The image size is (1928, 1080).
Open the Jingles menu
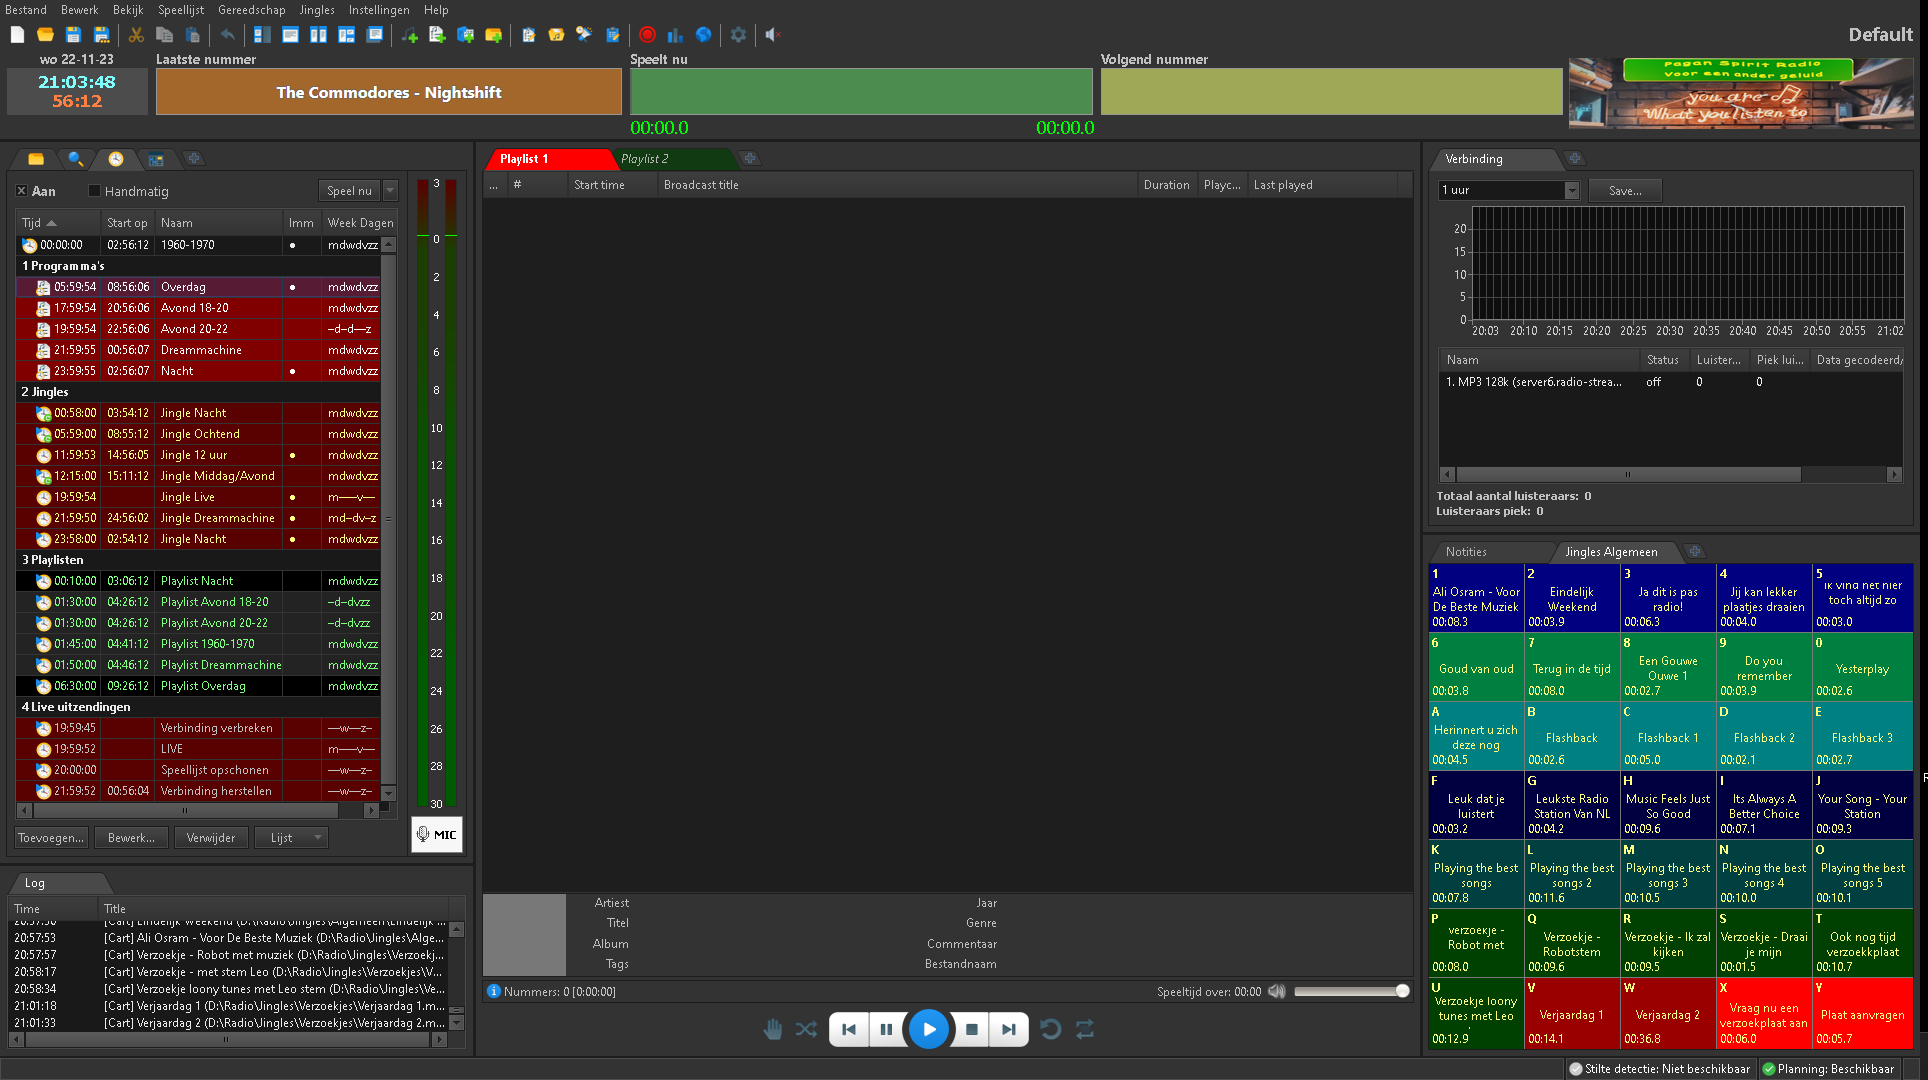(x=316, y=10)
